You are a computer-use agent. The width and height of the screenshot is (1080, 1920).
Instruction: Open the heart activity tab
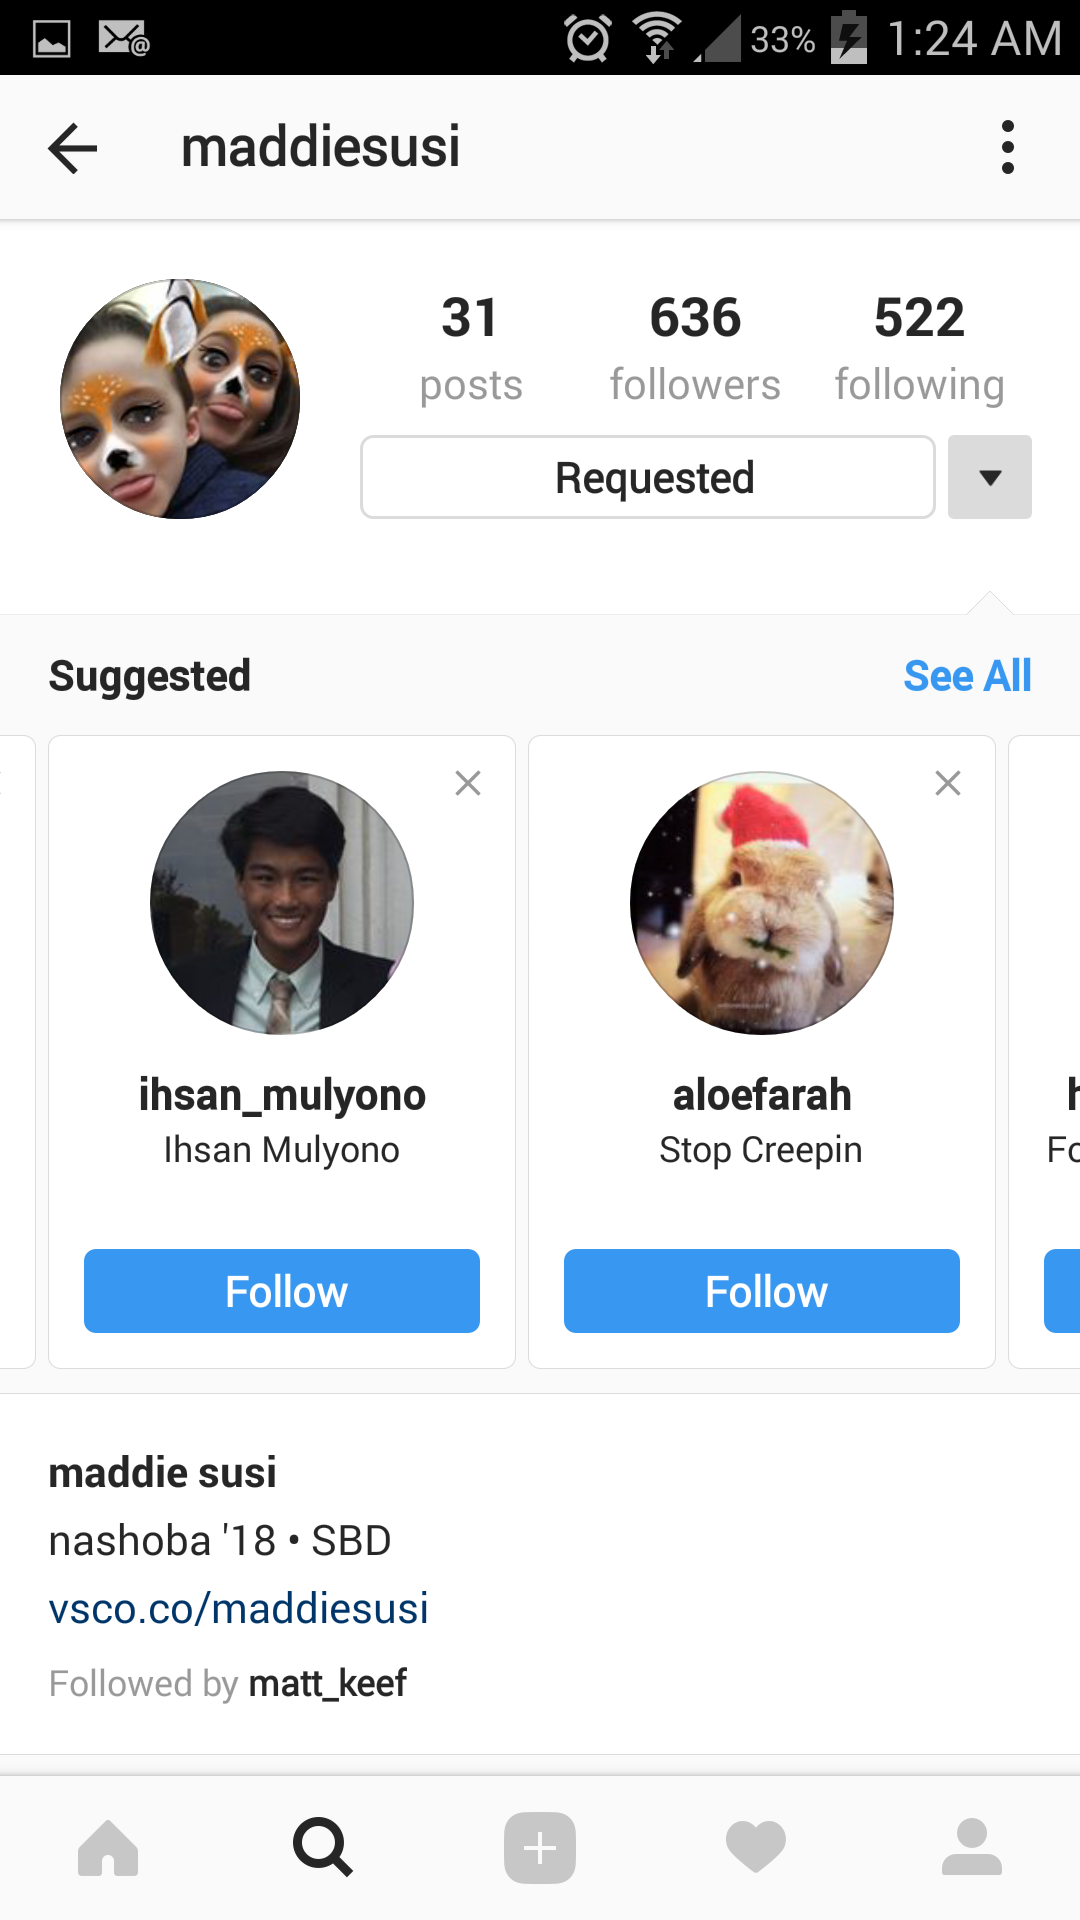pyautogui.click(x=756, y=1847)
